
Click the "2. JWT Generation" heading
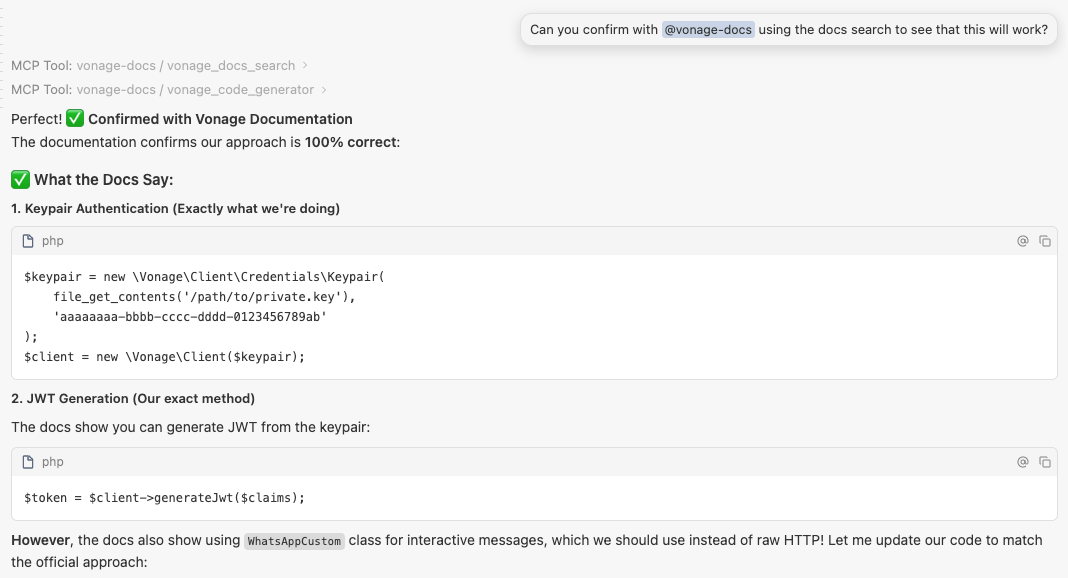(133, 398)
